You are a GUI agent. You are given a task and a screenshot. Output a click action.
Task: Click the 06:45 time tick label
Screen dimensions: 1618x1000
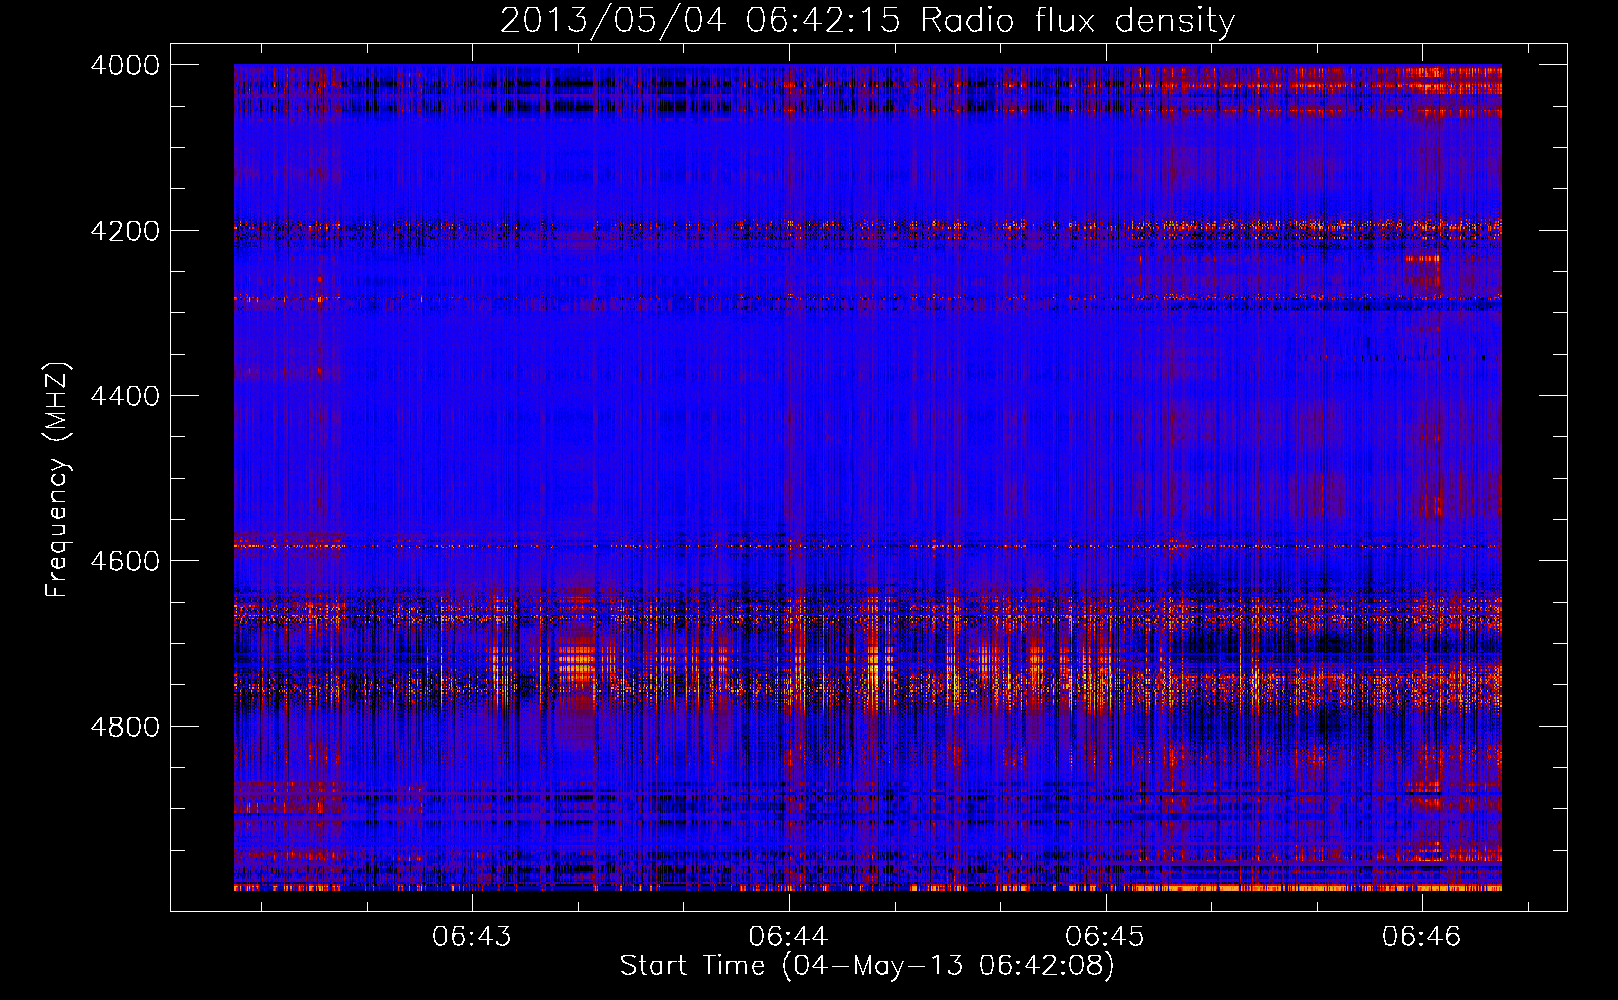1105,936
